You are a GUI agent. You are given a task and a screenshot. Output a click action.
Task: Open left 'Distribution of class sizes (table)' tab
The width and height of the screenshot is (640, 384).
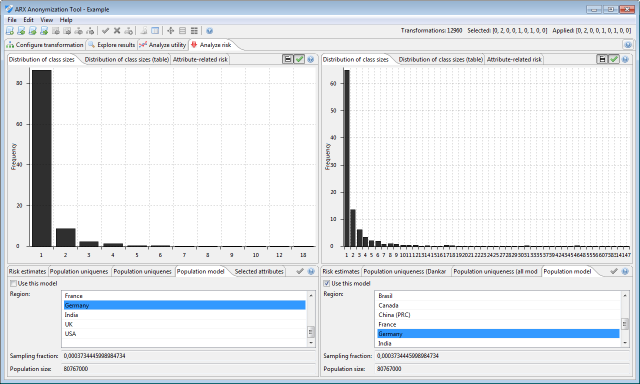click(127, 60)
